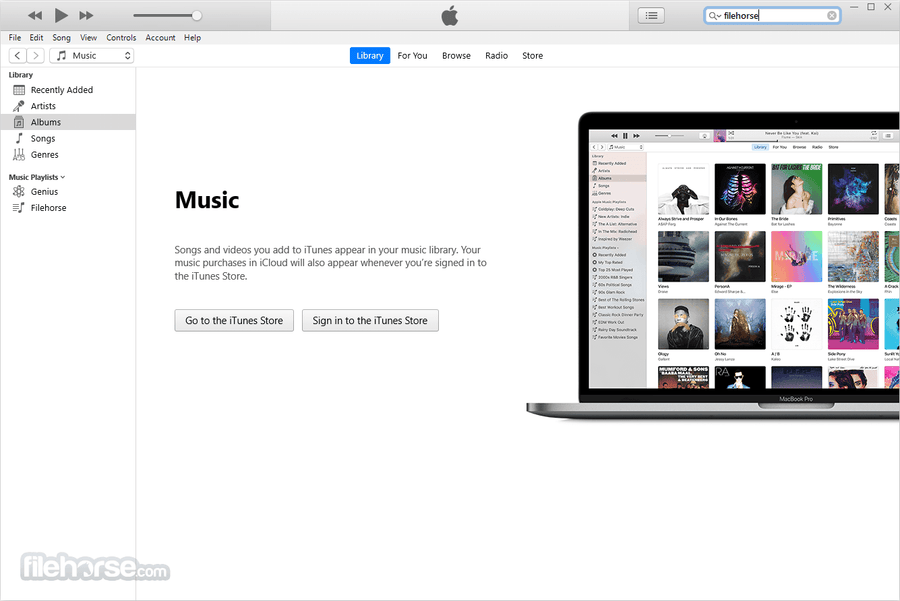
Task: Select Albums in the sidebar
Action: (68, 122)
